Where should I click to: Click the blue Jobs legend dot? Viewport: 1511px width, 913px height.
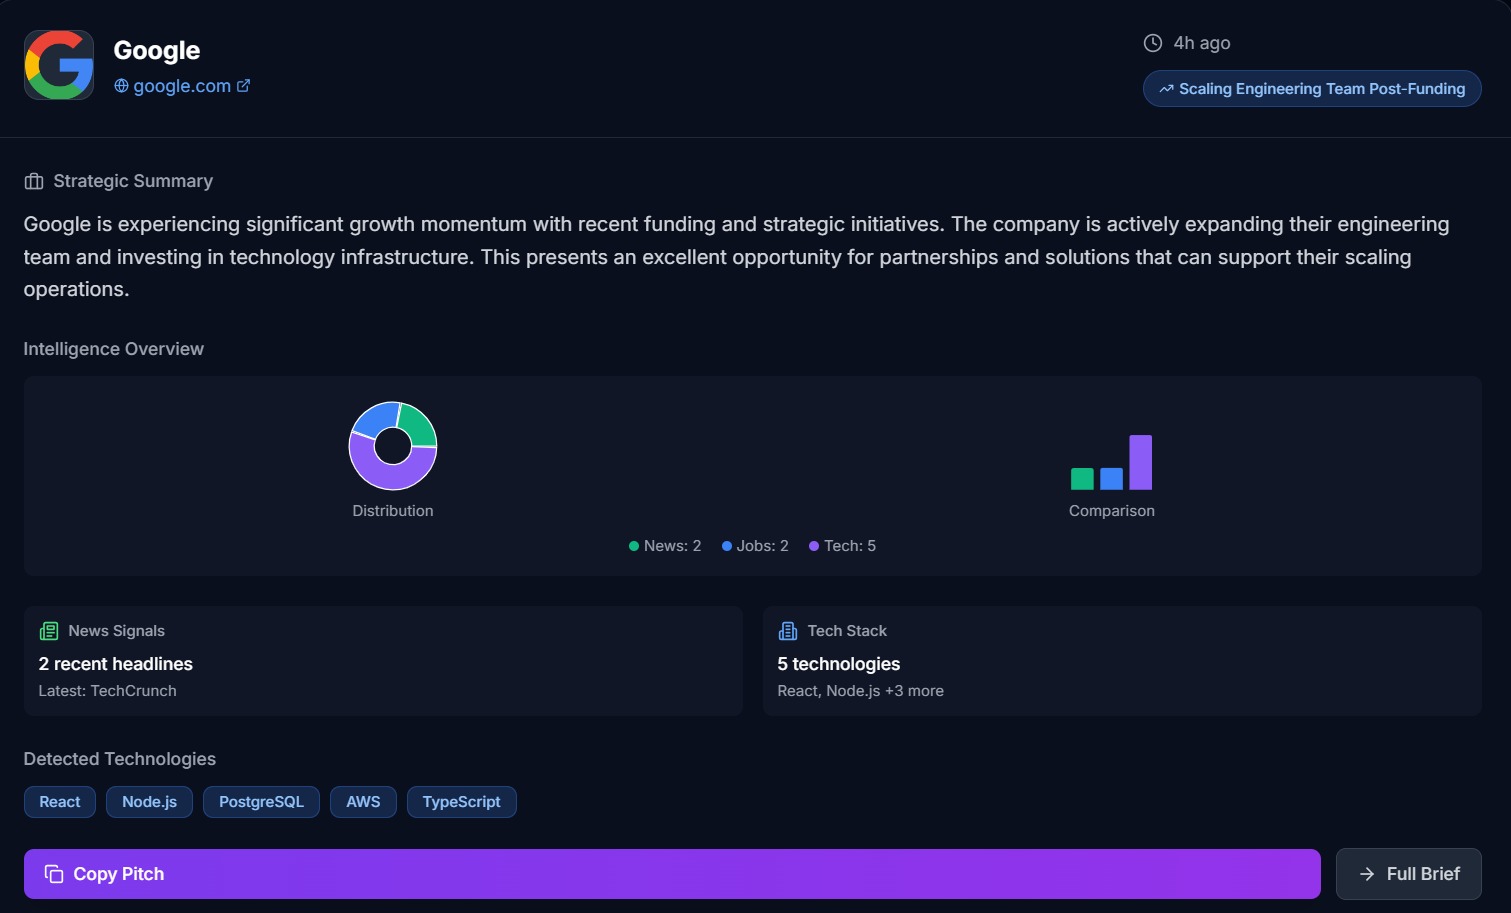tap(727, 546)
